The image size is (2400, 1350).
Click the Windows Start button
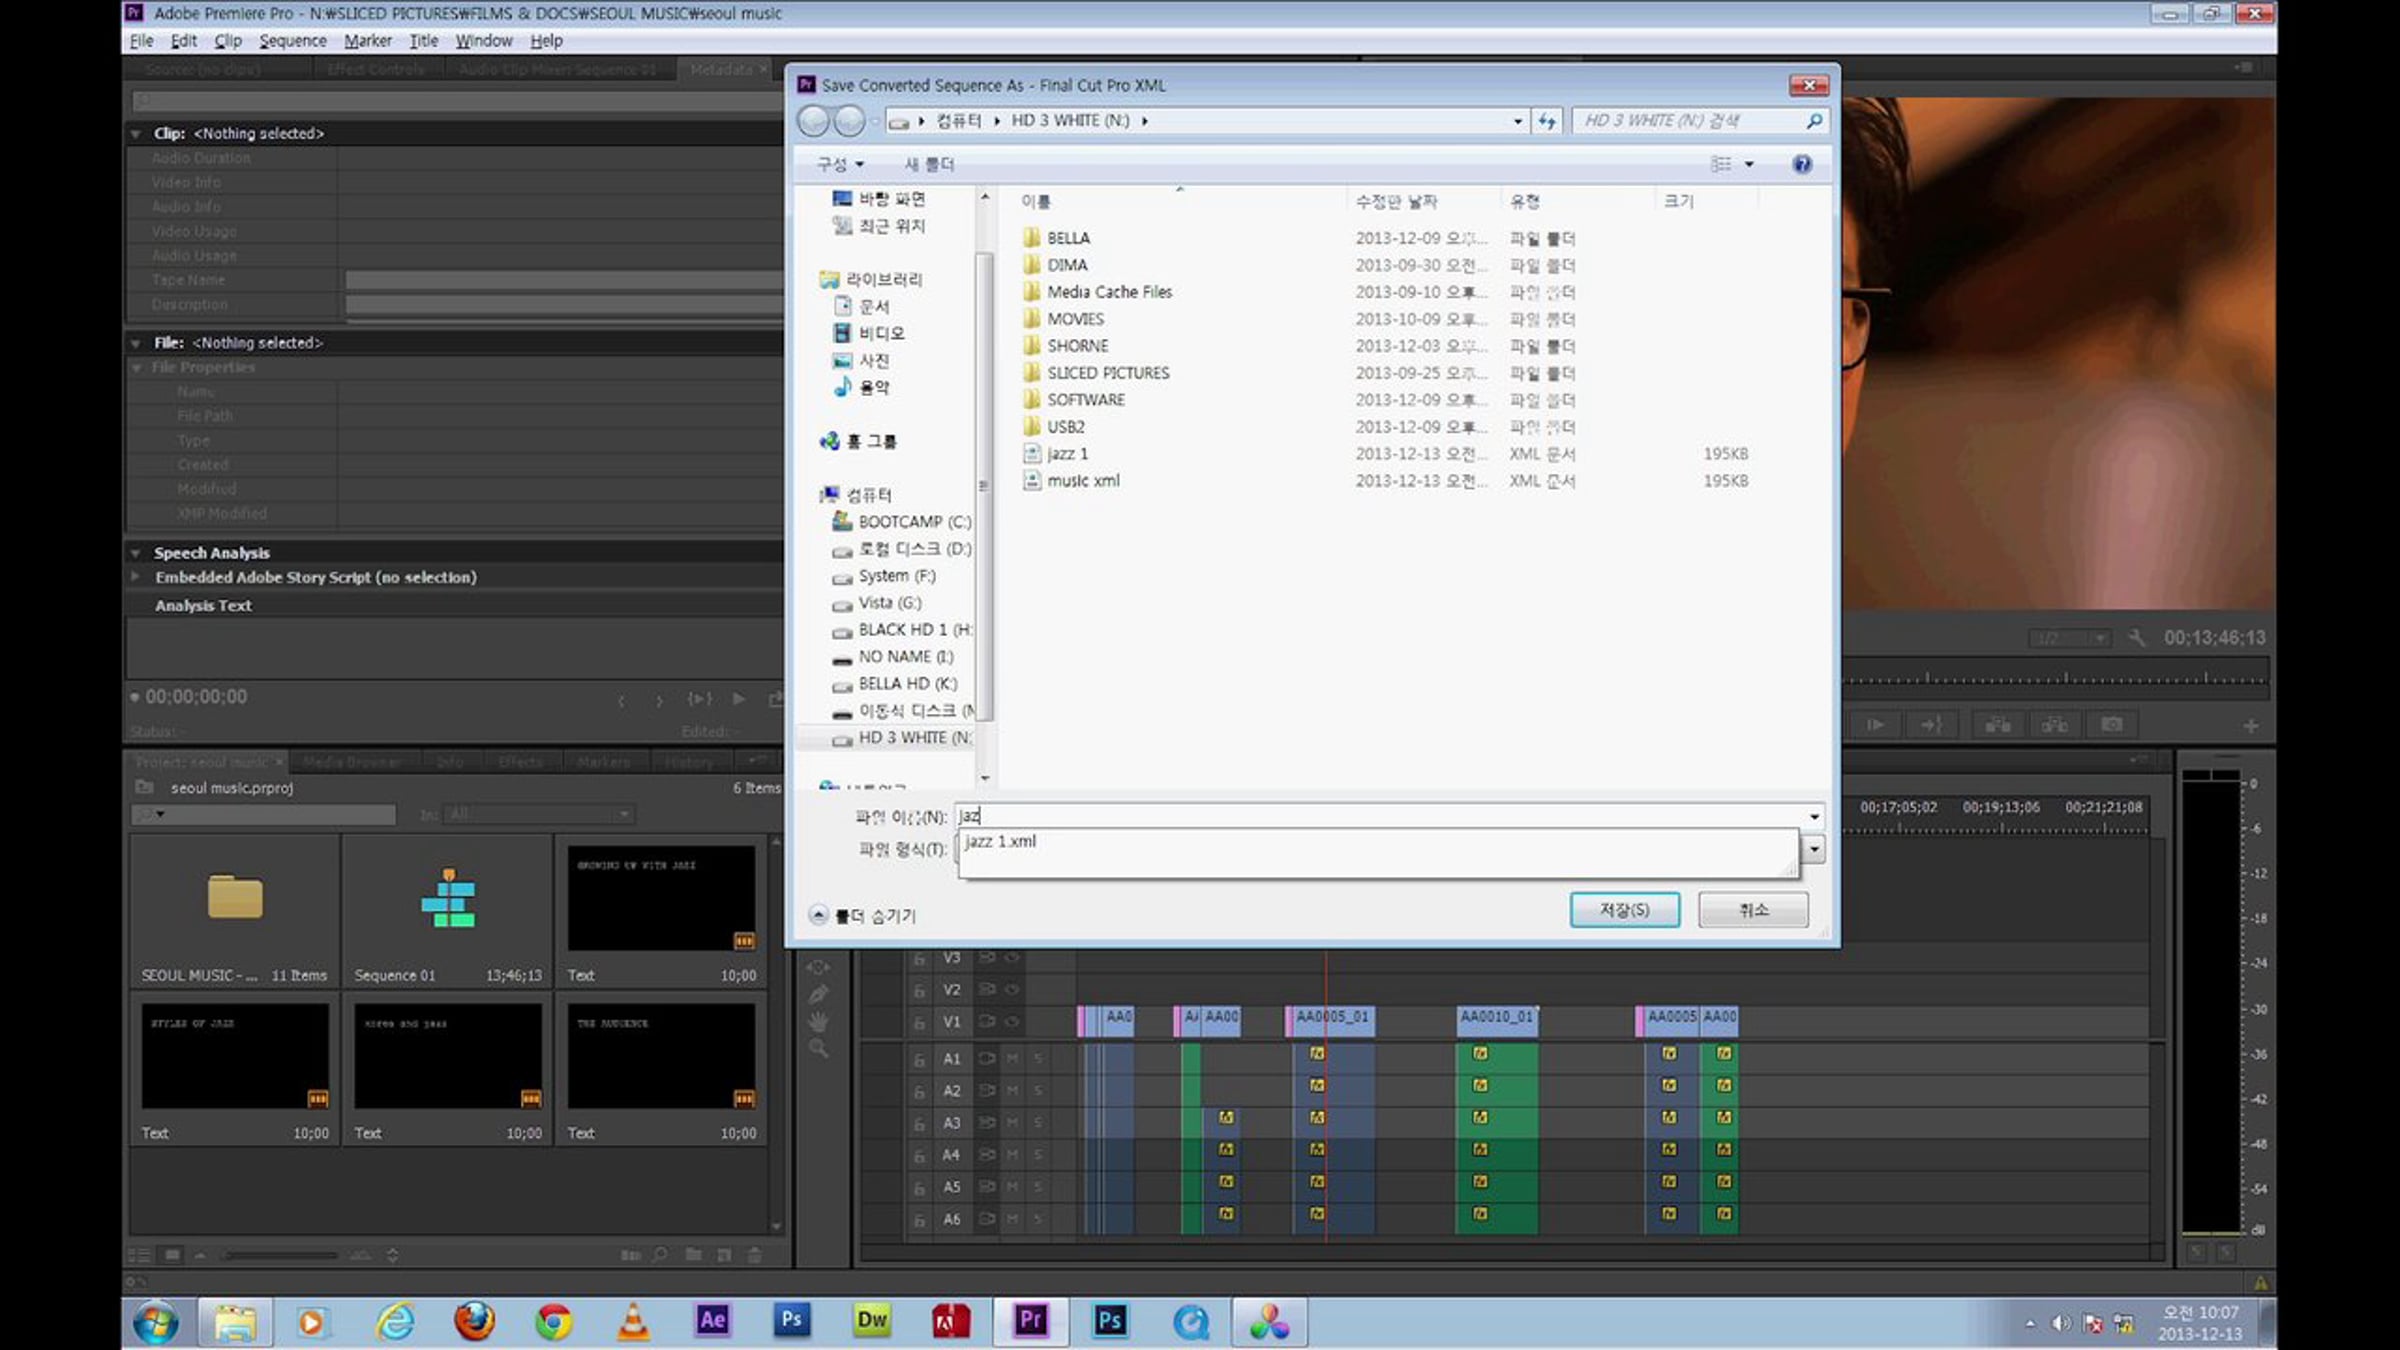coord(156,1322)
